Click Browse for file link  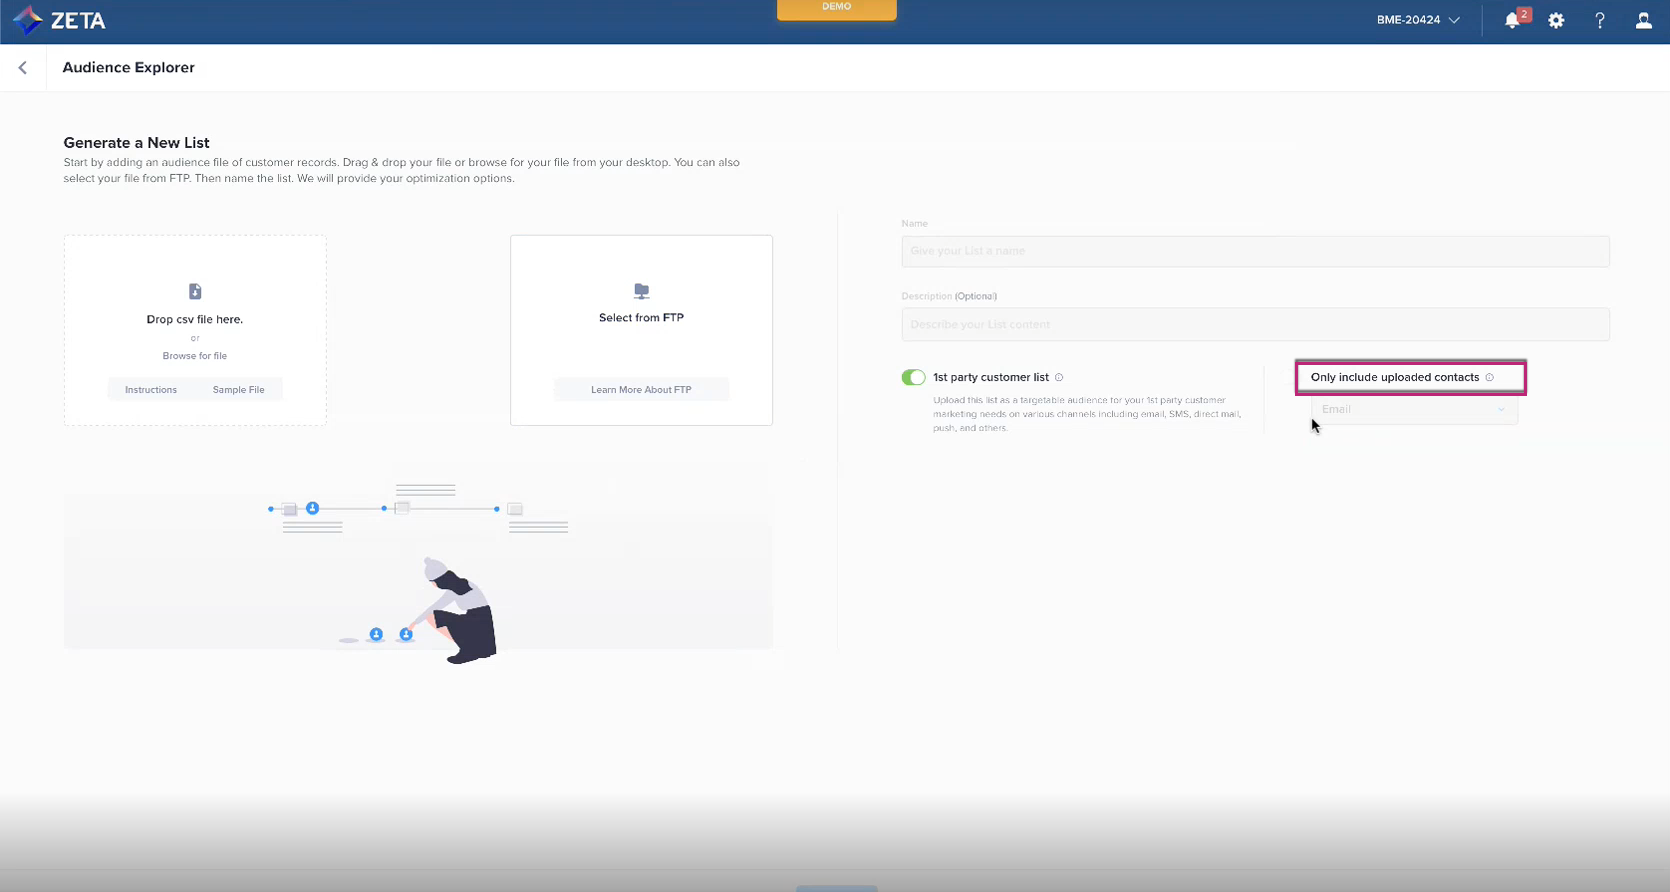(x=195, y=356)
